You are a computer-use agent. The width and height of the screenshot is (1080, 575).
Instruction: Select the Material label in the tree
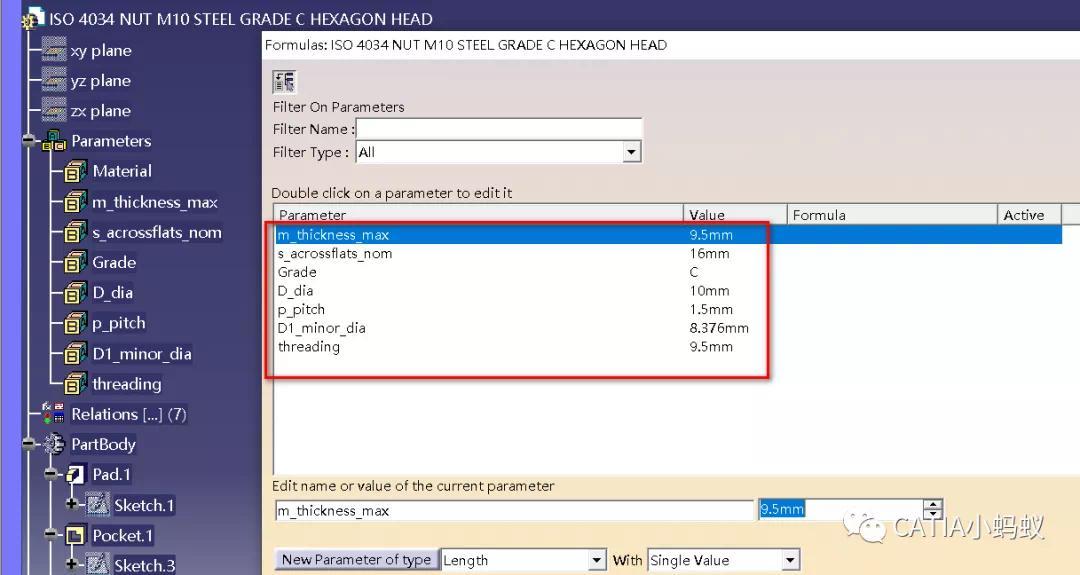pyautogui.click(x=122, y=171)
